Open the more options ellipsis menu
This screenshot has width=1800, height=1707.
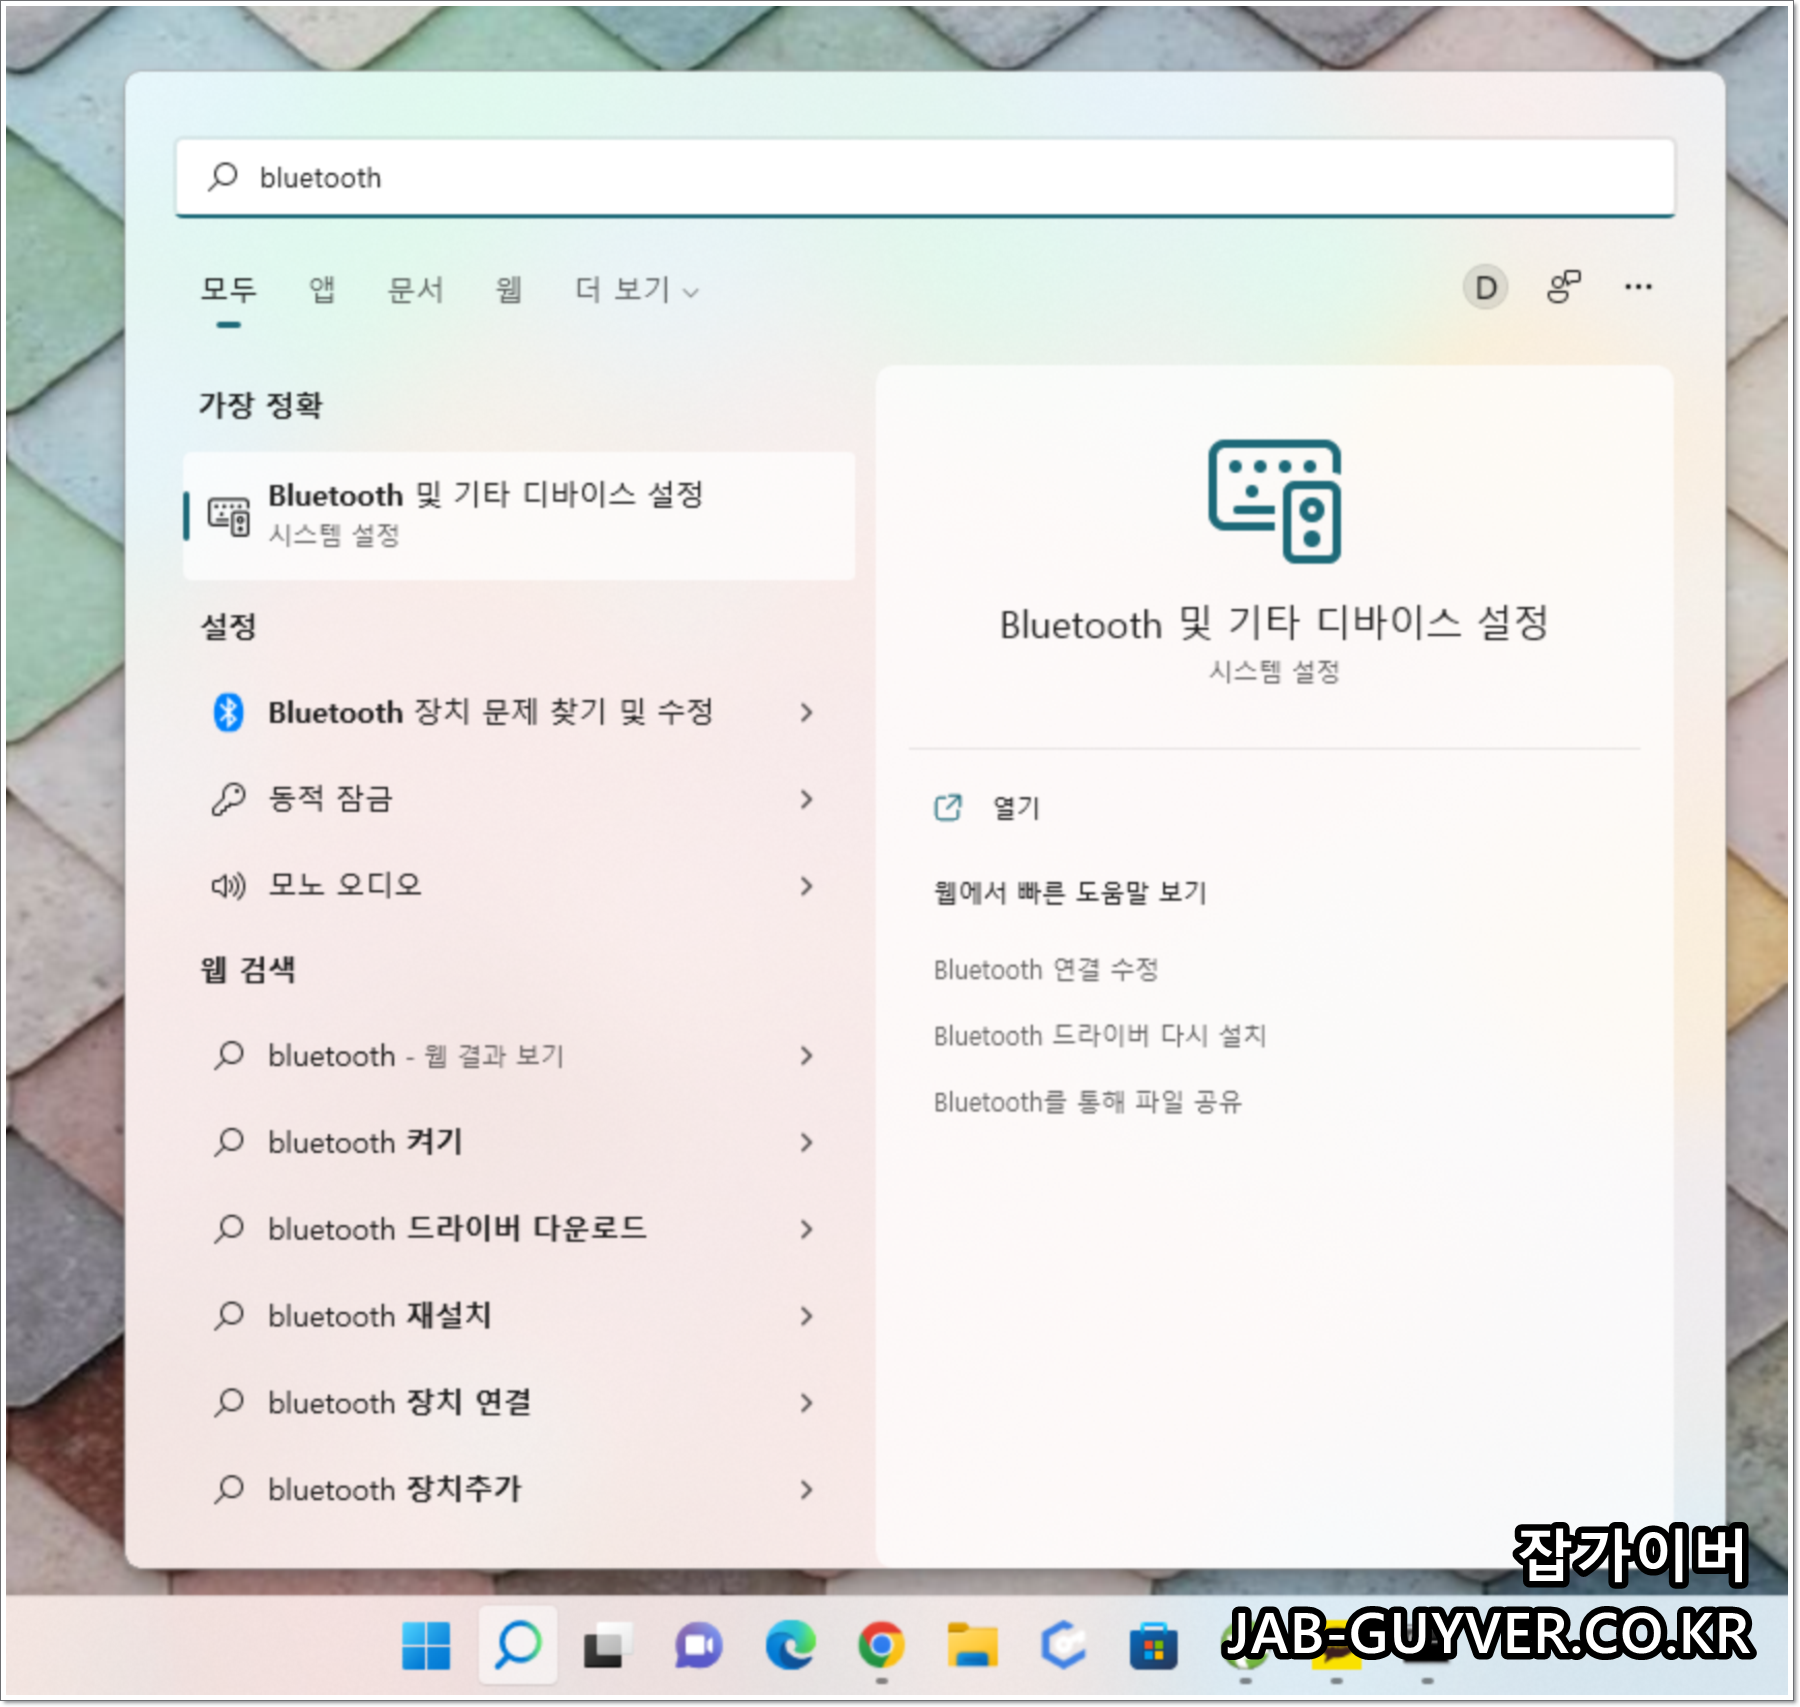[x=1638, y=288]
